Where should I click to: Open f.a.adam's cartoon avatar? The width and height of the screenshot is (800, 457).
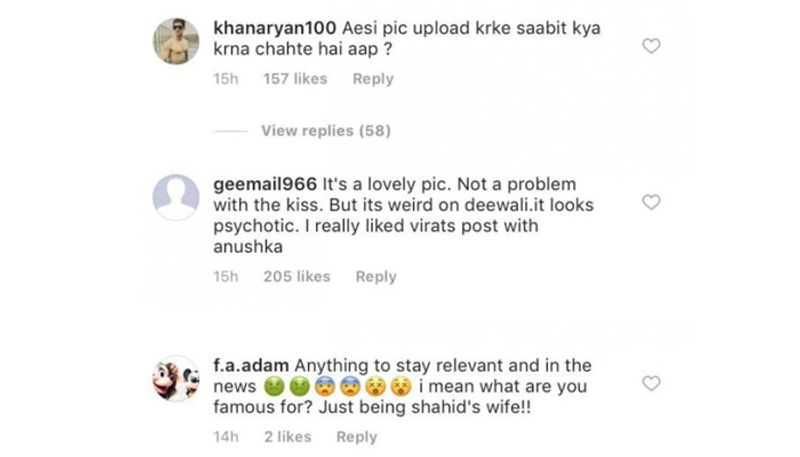(x=176, y=378)
